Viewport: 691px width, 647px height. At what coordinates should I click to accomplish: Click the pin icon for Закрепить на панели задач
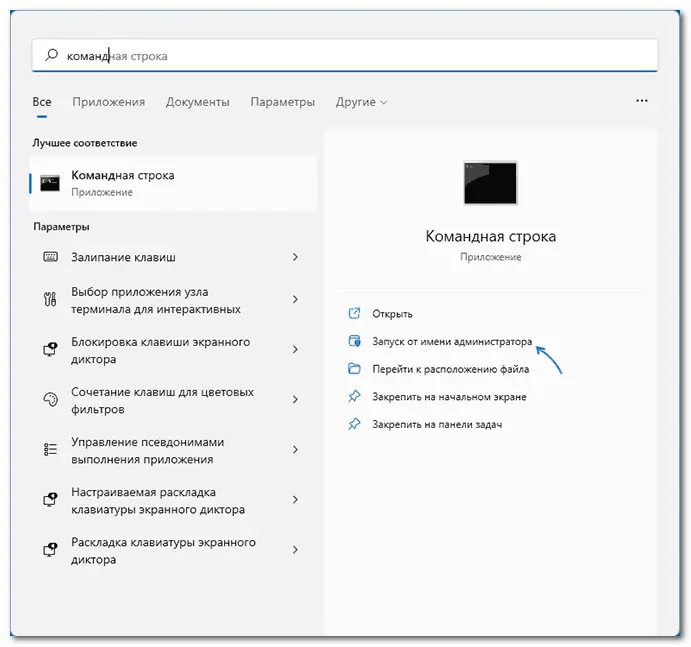[x=353, y=424]
